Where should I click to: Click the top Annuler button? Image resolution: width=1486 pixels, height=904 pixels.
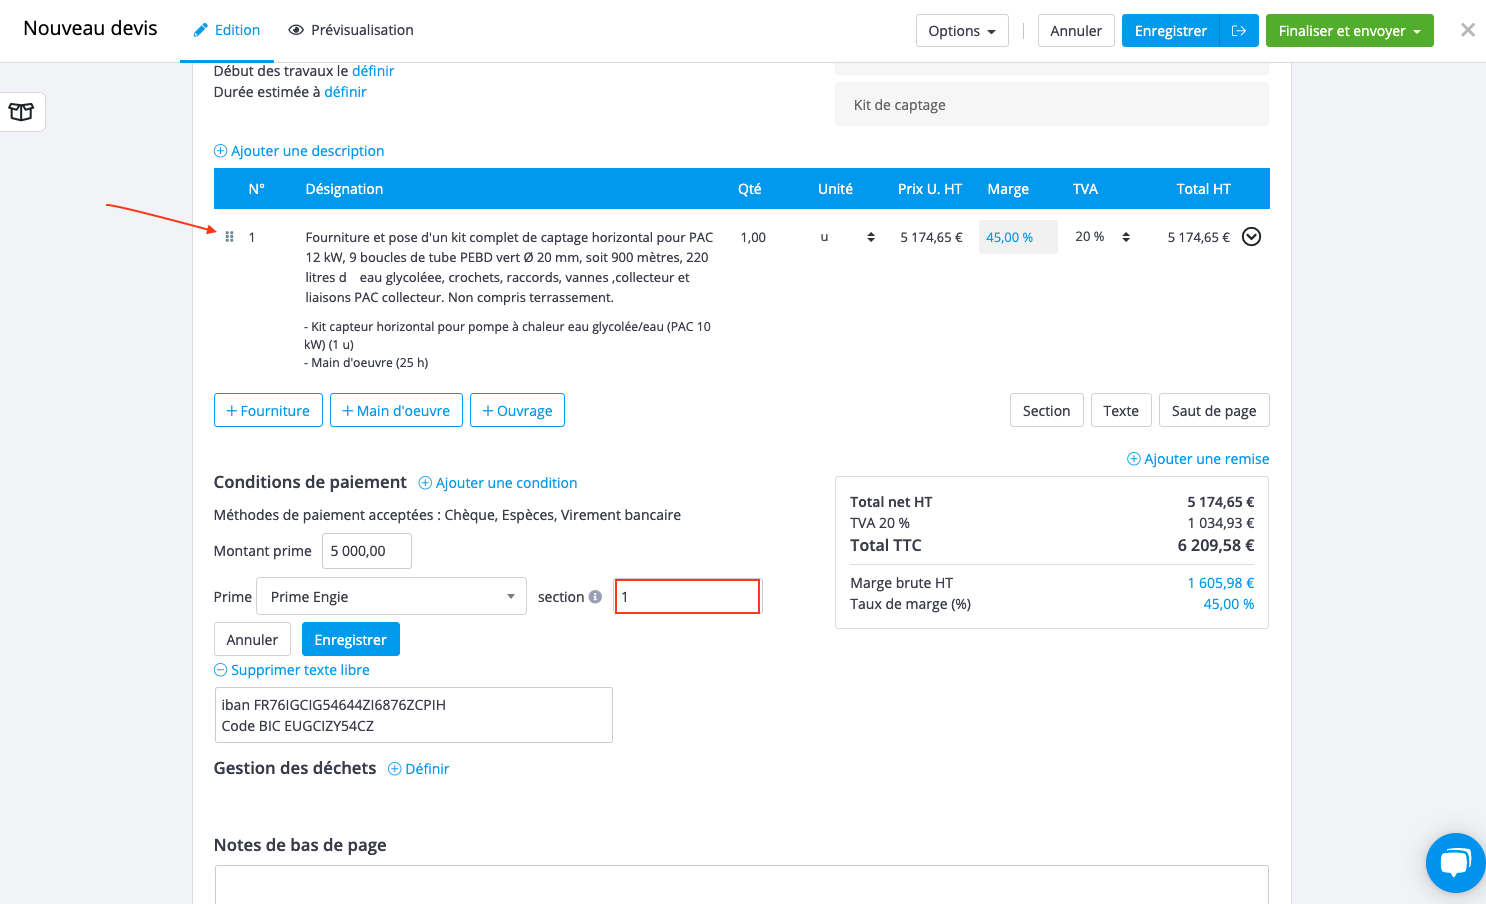(x=1076, y=31)
